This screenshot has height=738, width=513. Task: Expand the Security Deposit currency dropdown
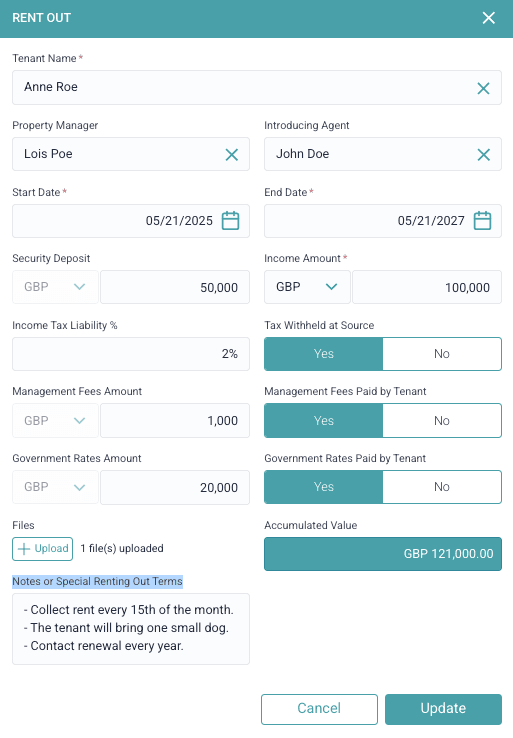[55, 287]
